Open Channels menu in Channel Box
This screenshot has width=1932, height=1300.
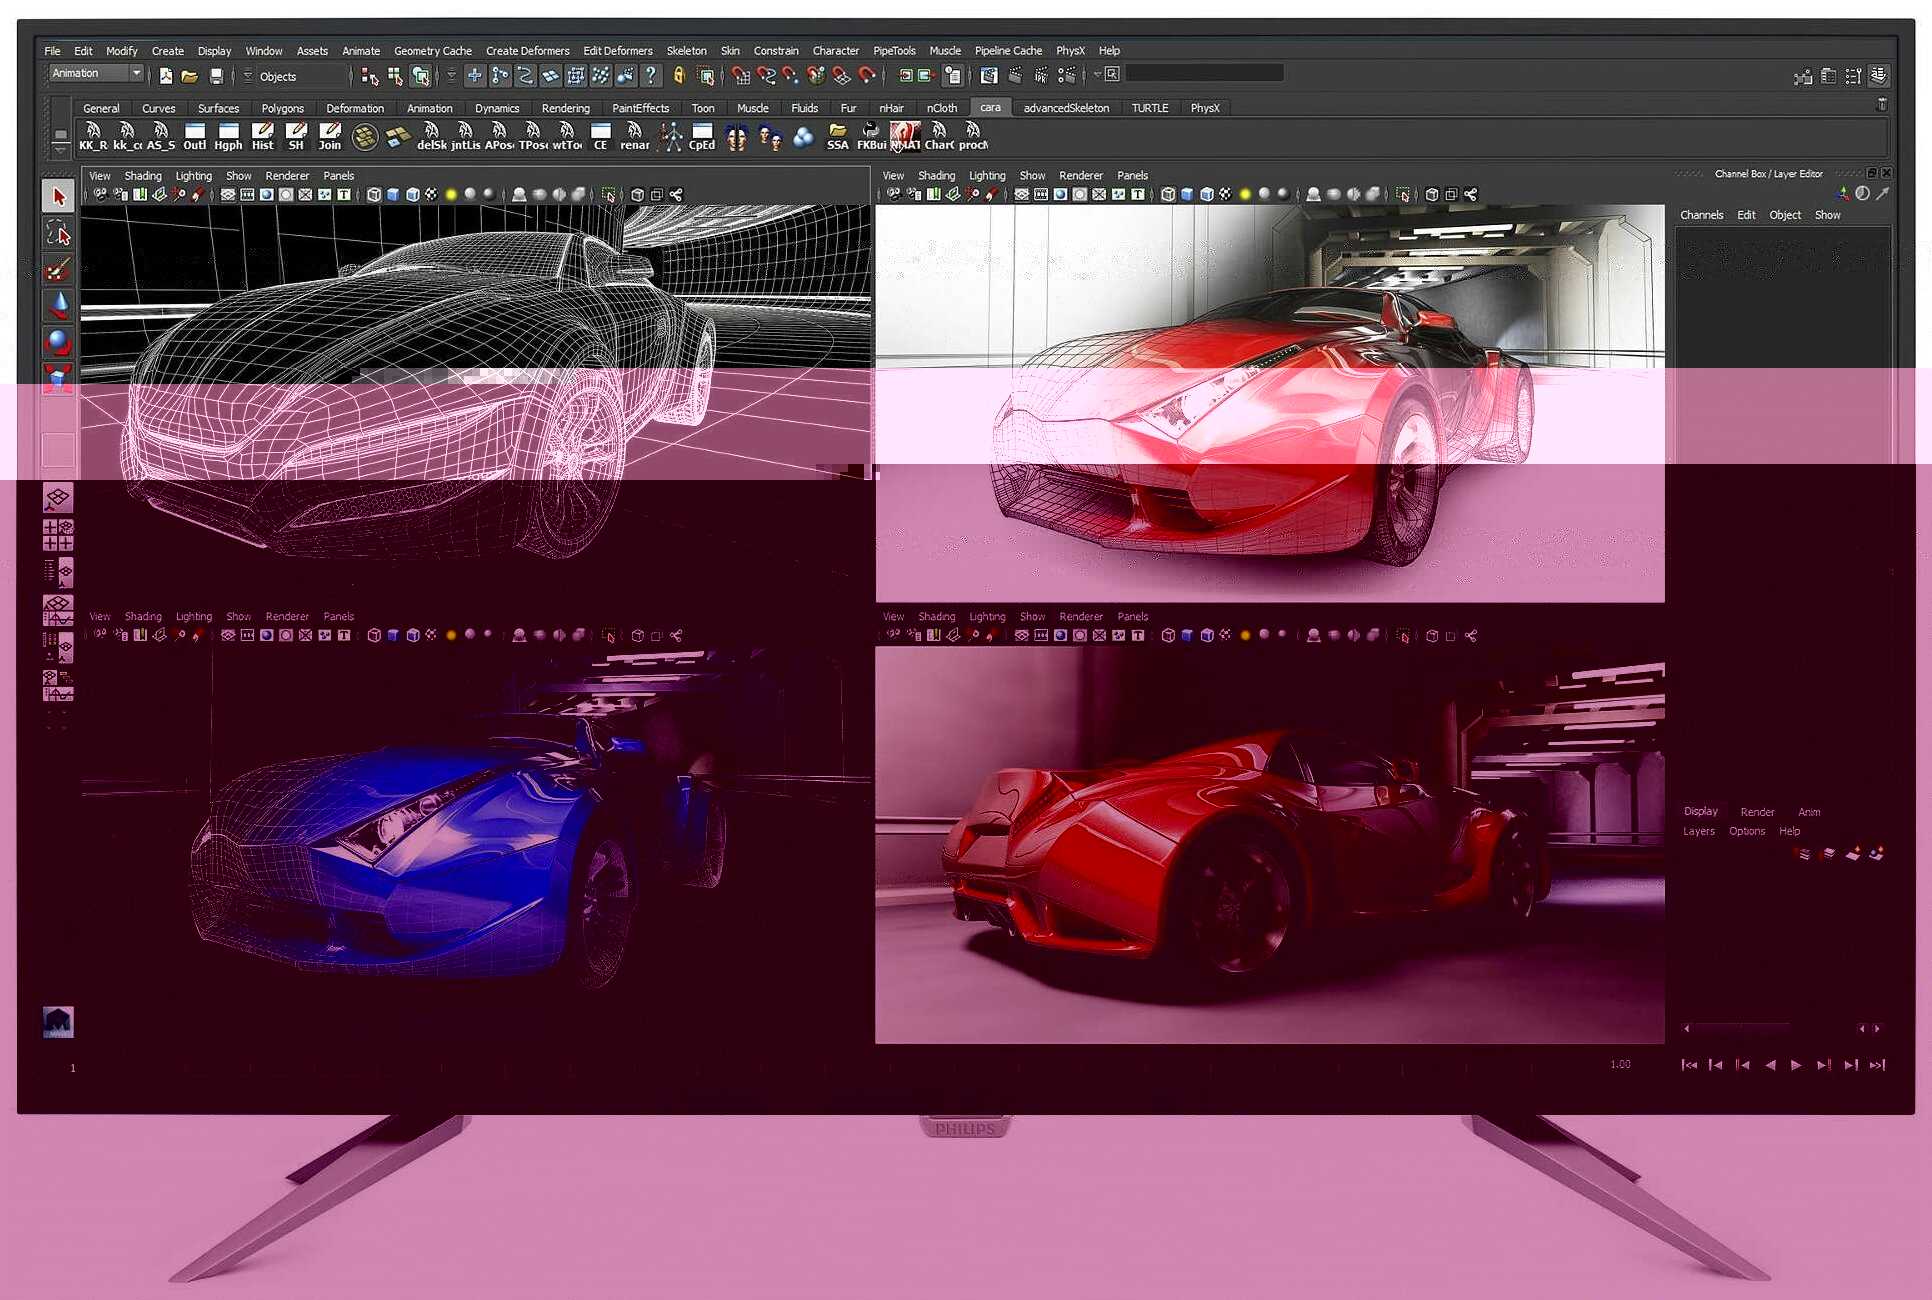pyautogui.click(x=1700, y=215)
